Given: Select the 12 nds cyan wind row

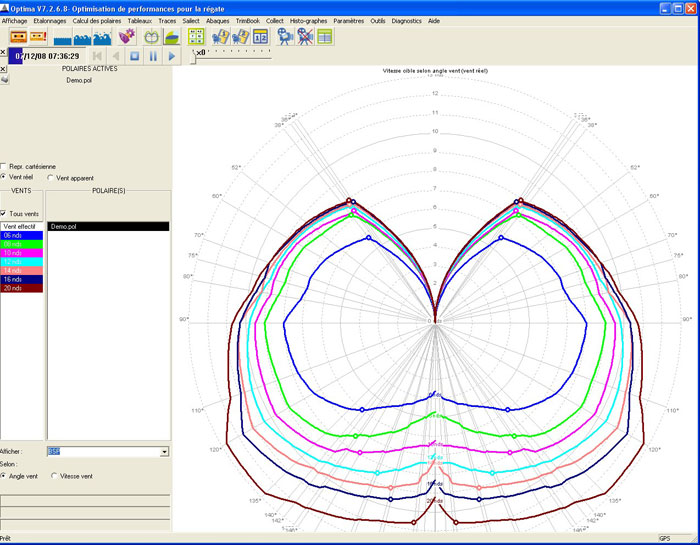Looking at the screenshot, I should point(21,262).
